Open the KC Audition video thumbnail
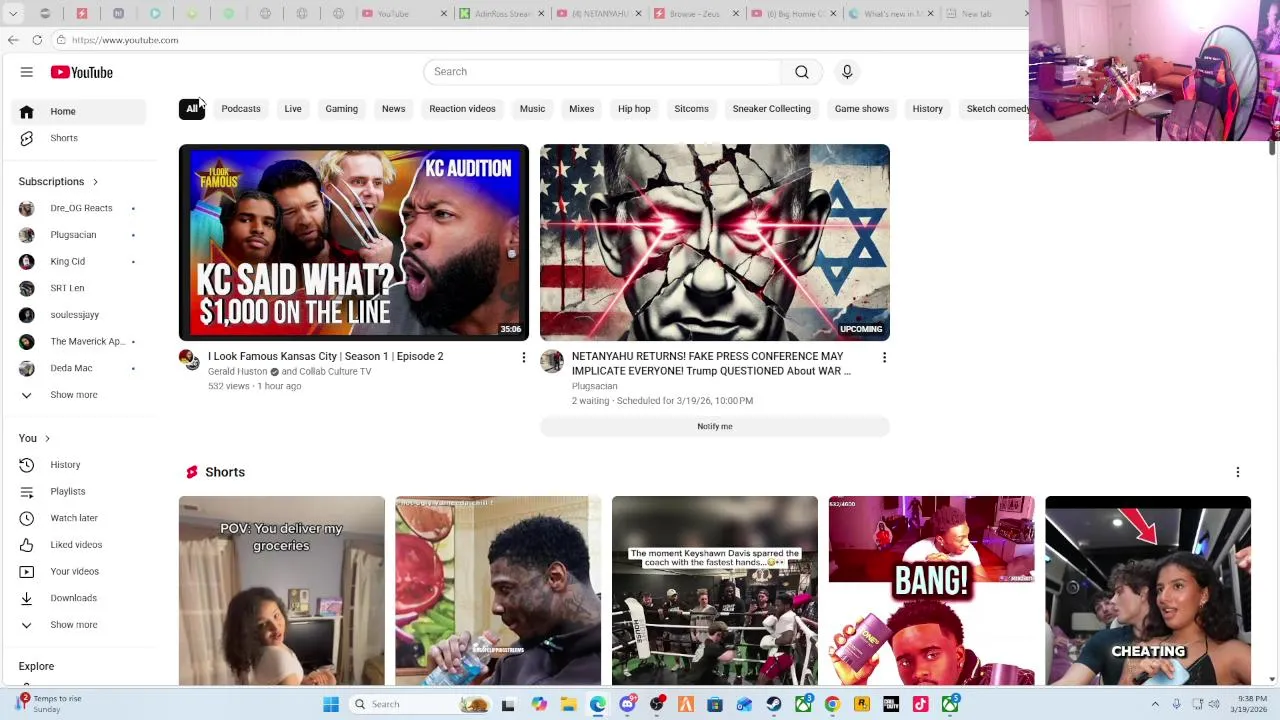This screenshot has height=720, width=1280. 354,243
